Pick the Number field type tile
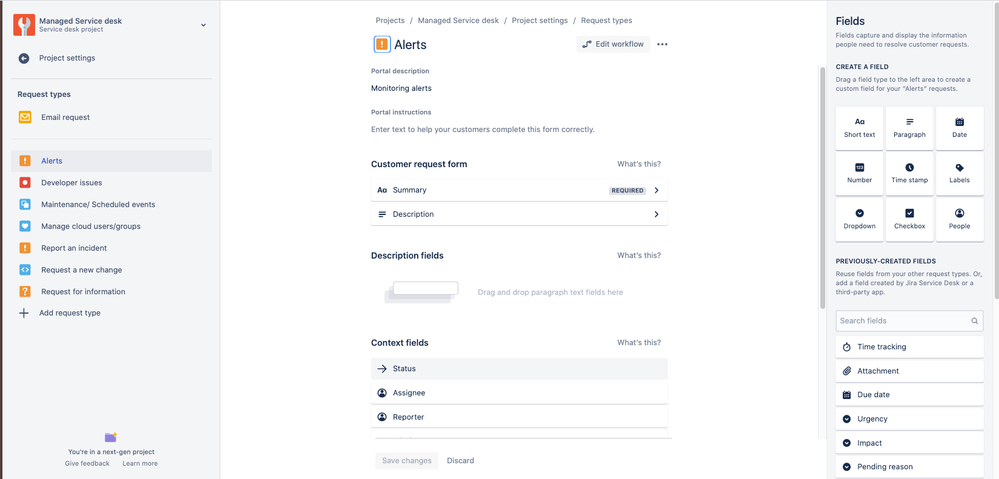Screen dimensions: 999x479 (859, 173)
